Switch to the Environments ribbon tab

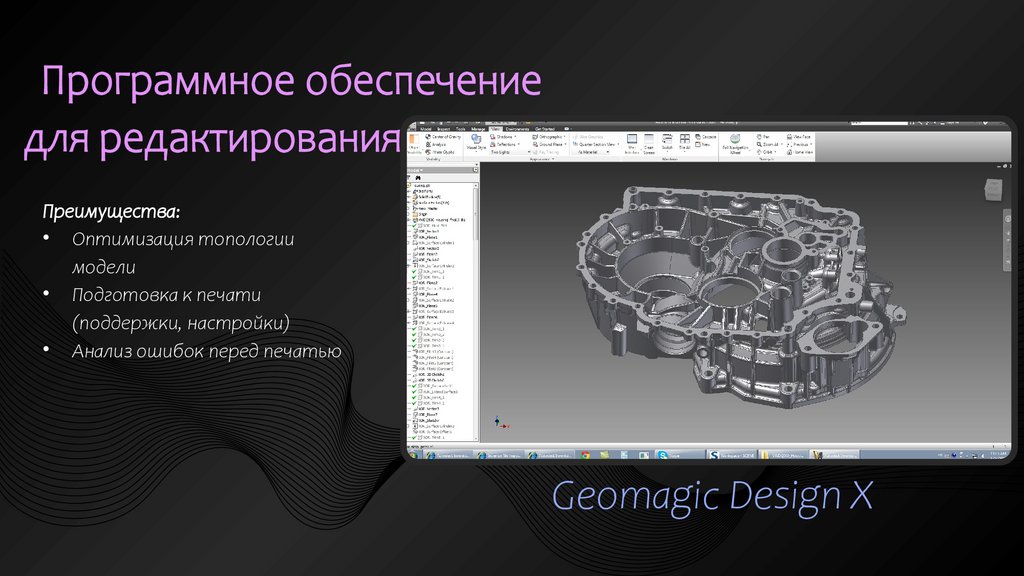click(519, 128)
